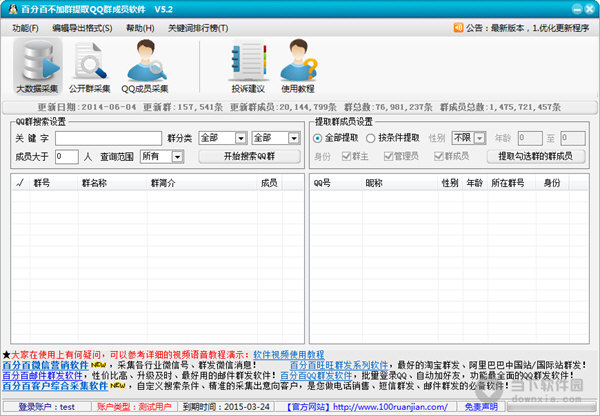
Task: Open the official website 100ruanjian.com link
Action: (x=390, y=407)
